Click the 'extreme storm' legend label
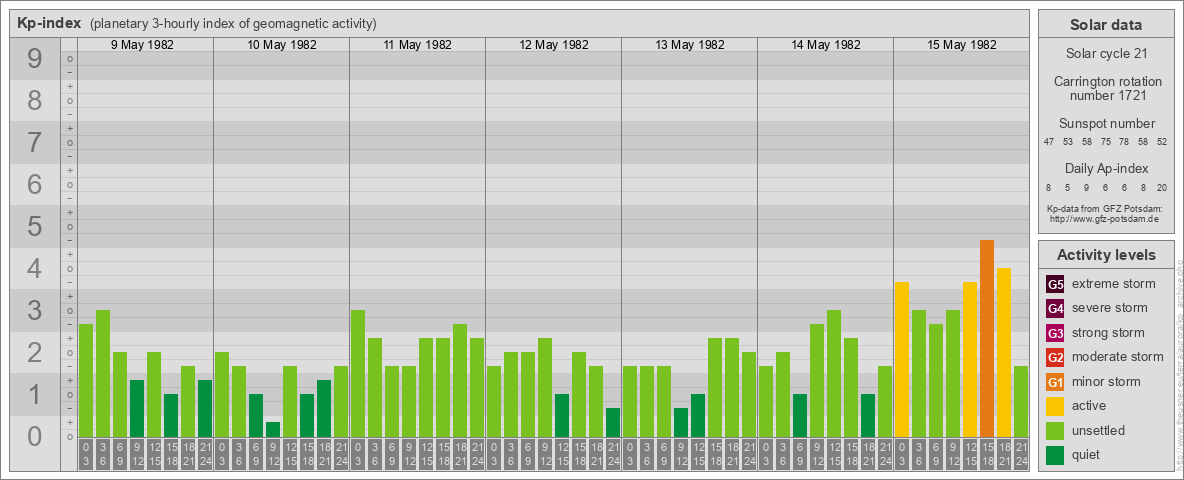 [1114, 285]
